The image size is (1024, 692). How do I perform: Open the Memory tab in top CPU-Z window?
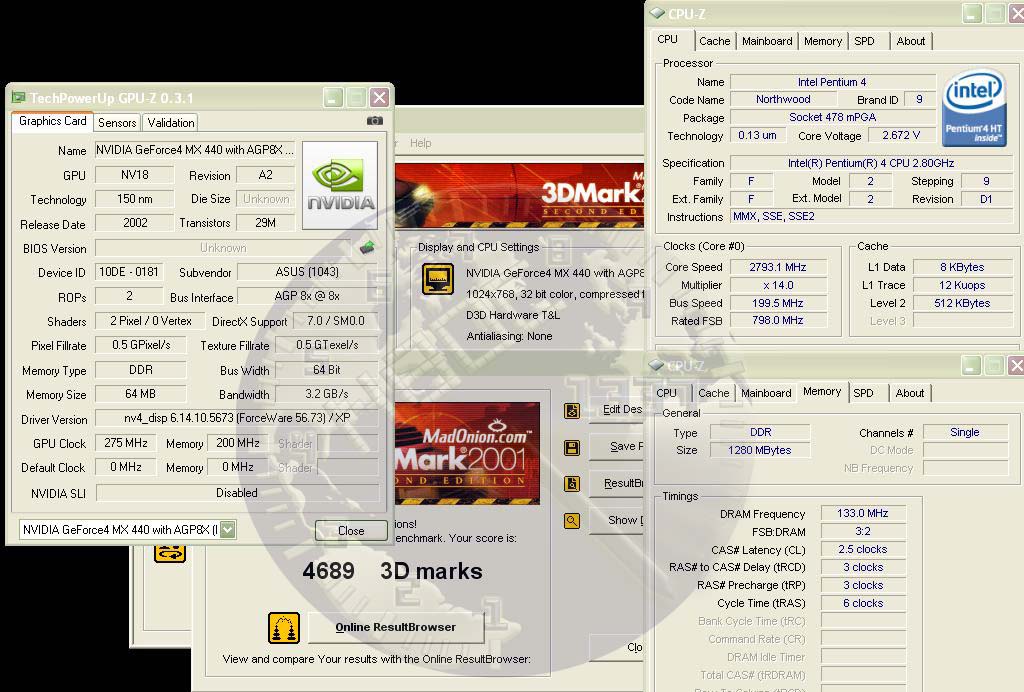[x=823, y=41]
